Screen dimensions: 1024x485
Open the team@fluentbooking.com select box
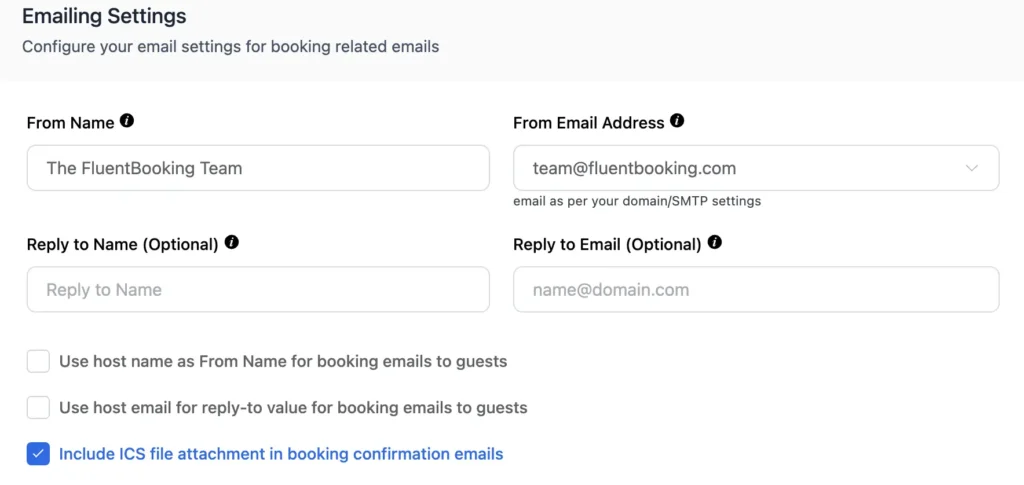(x=756, y=168)
